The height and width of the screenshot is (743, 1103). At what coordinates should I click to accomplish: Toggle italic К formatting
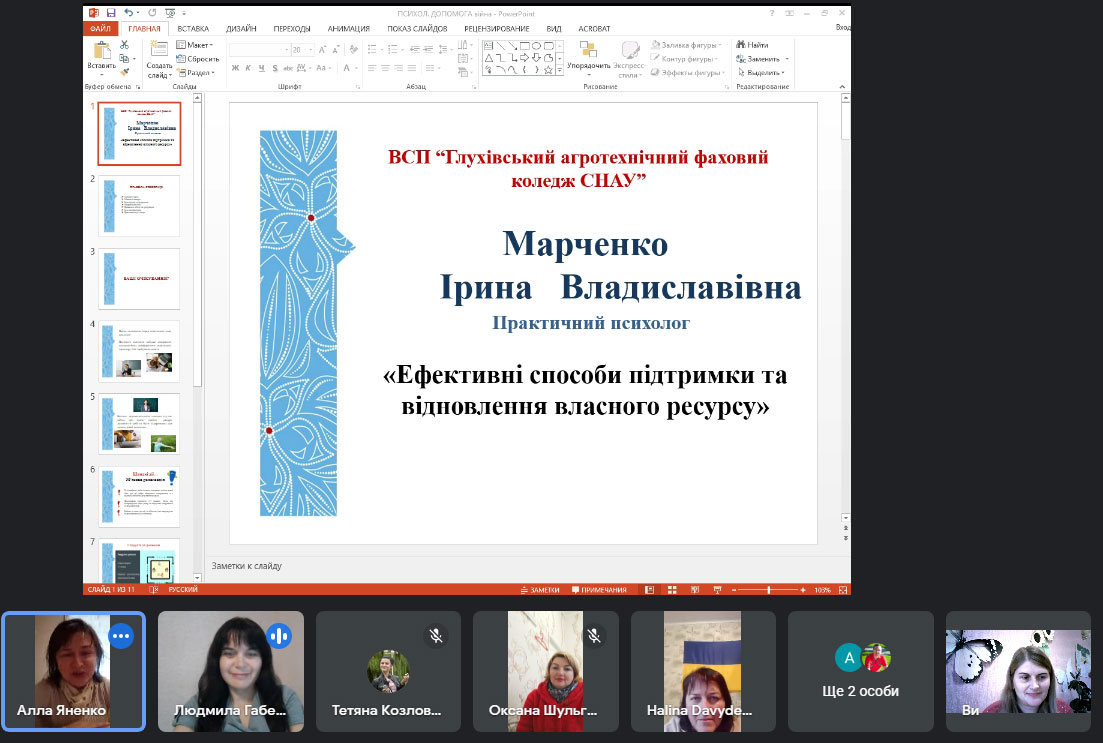[248, 68]
